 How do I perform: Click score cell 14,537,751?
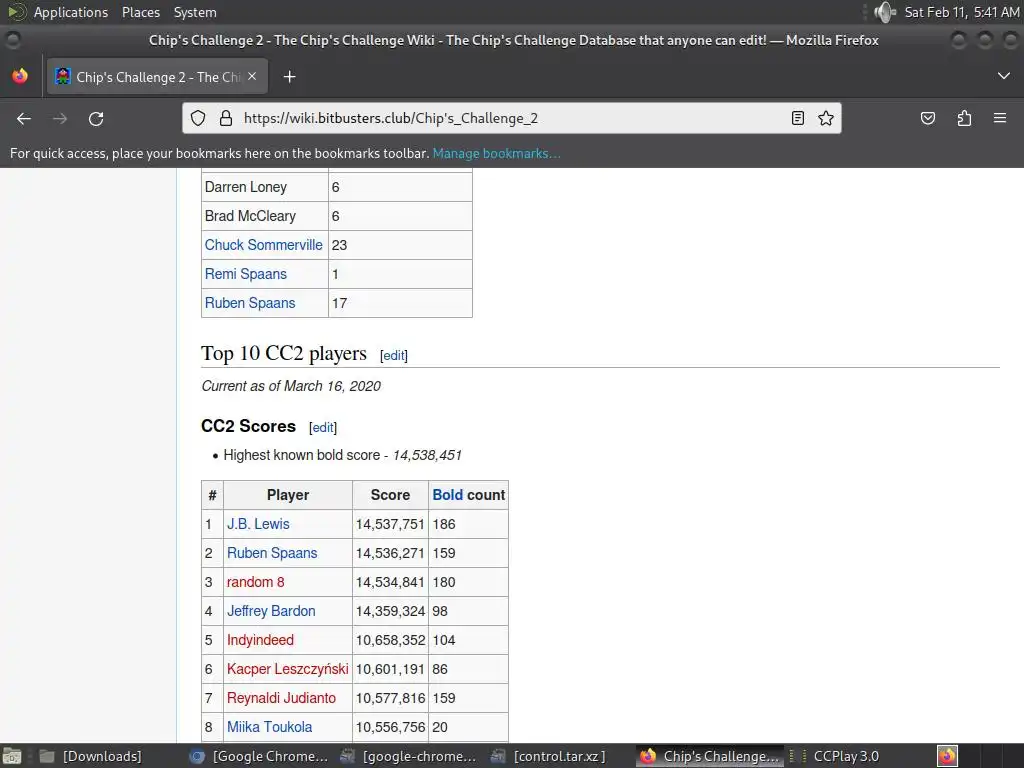(x=391, y=524)
